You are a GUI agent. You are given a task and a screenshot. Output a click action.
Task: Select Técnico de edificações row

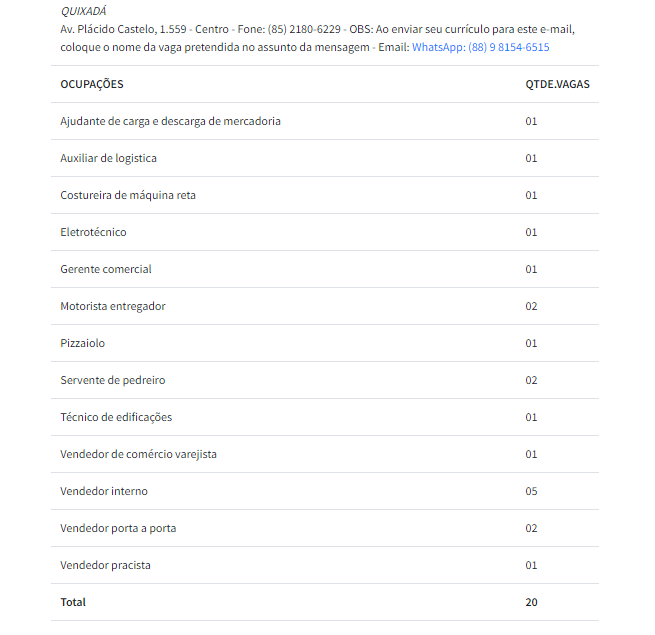click(x=116, y=417)
